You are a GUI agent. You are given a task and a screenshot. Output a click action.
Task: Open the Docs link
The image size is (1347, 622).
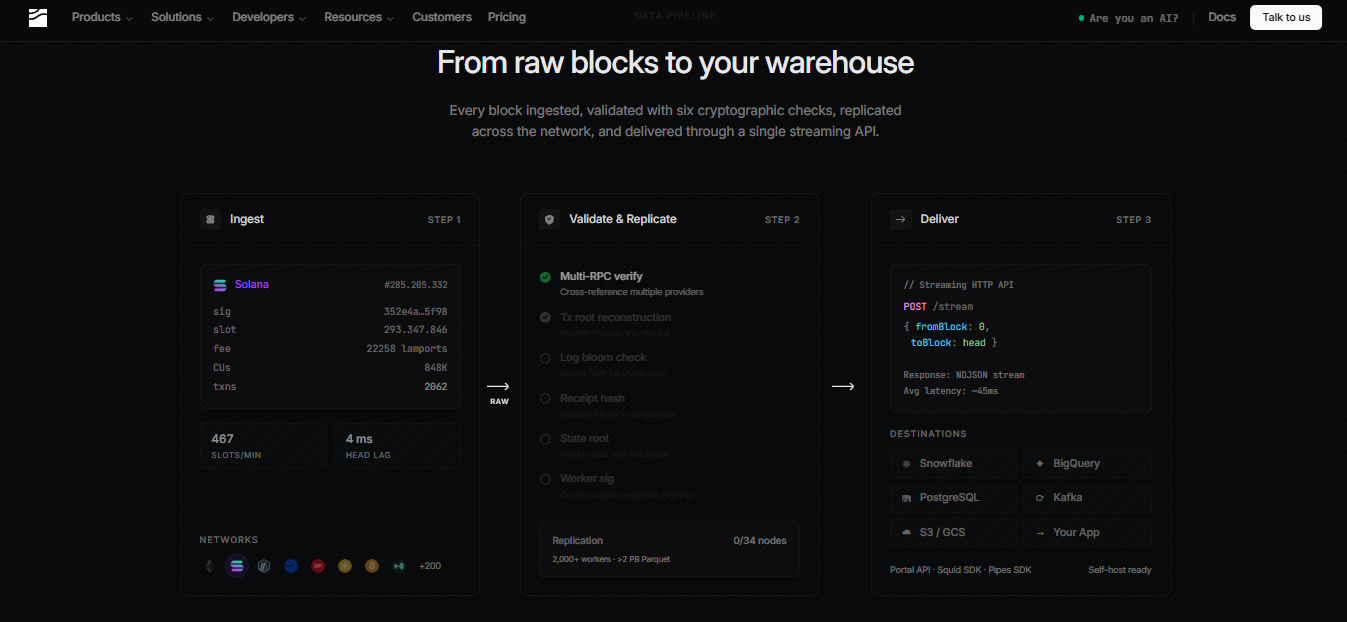click(x=1222, y=17)
